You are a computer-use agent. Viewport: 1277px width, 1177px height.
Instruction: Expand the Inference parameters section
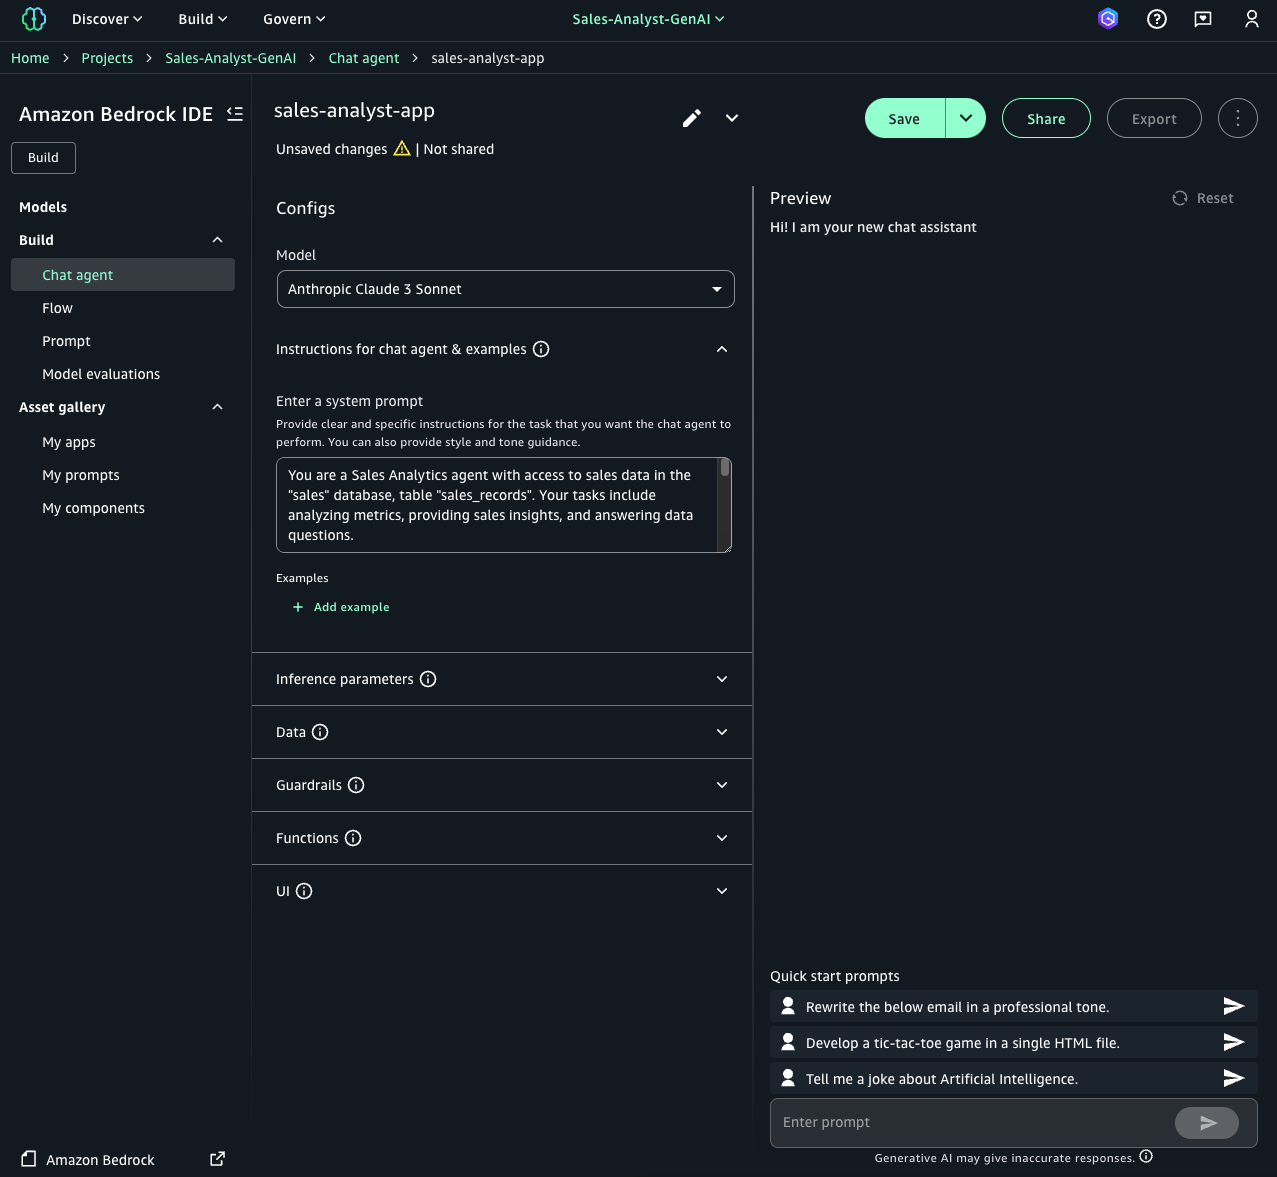click(x=721, y=679)
